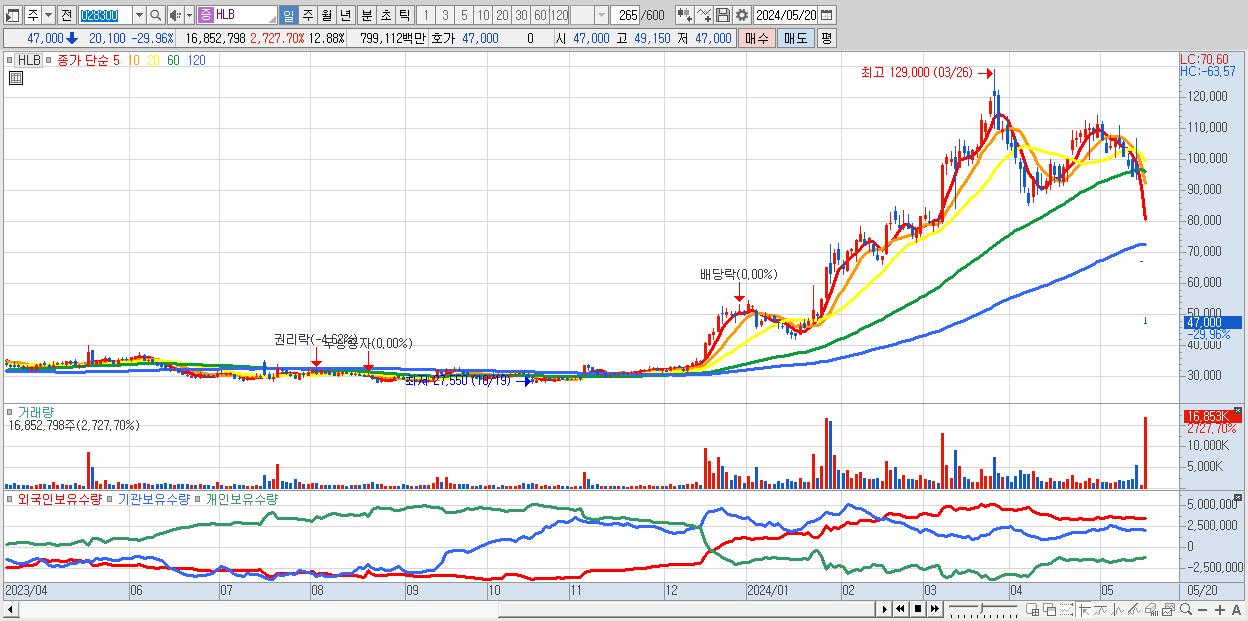Image resolution: width=1248 pixels, height=621 pixels.
Task: Click the 3D volume bar icon at bottom
Action: pyautogui.click(x=1151, y=610)
